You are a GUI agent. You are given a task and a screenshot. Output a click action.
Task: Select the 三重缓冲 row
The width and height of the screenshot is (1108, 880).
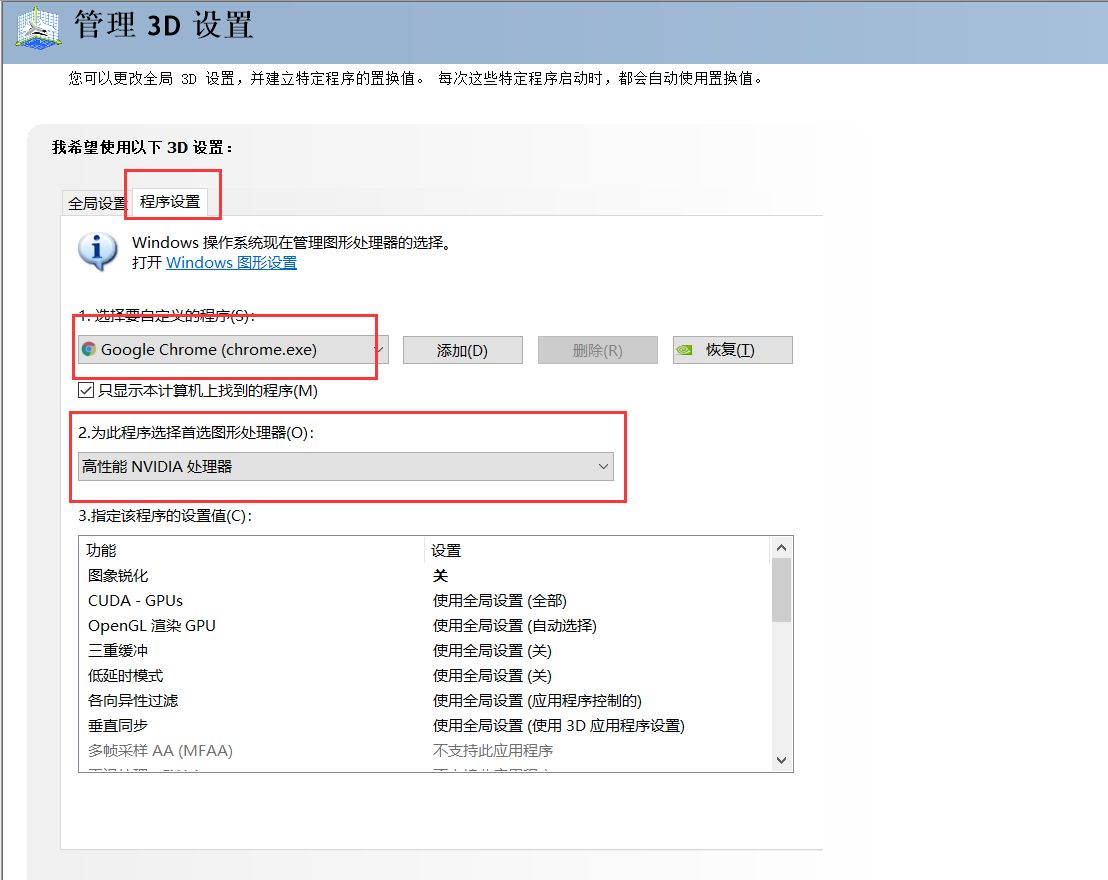(424, 650)
